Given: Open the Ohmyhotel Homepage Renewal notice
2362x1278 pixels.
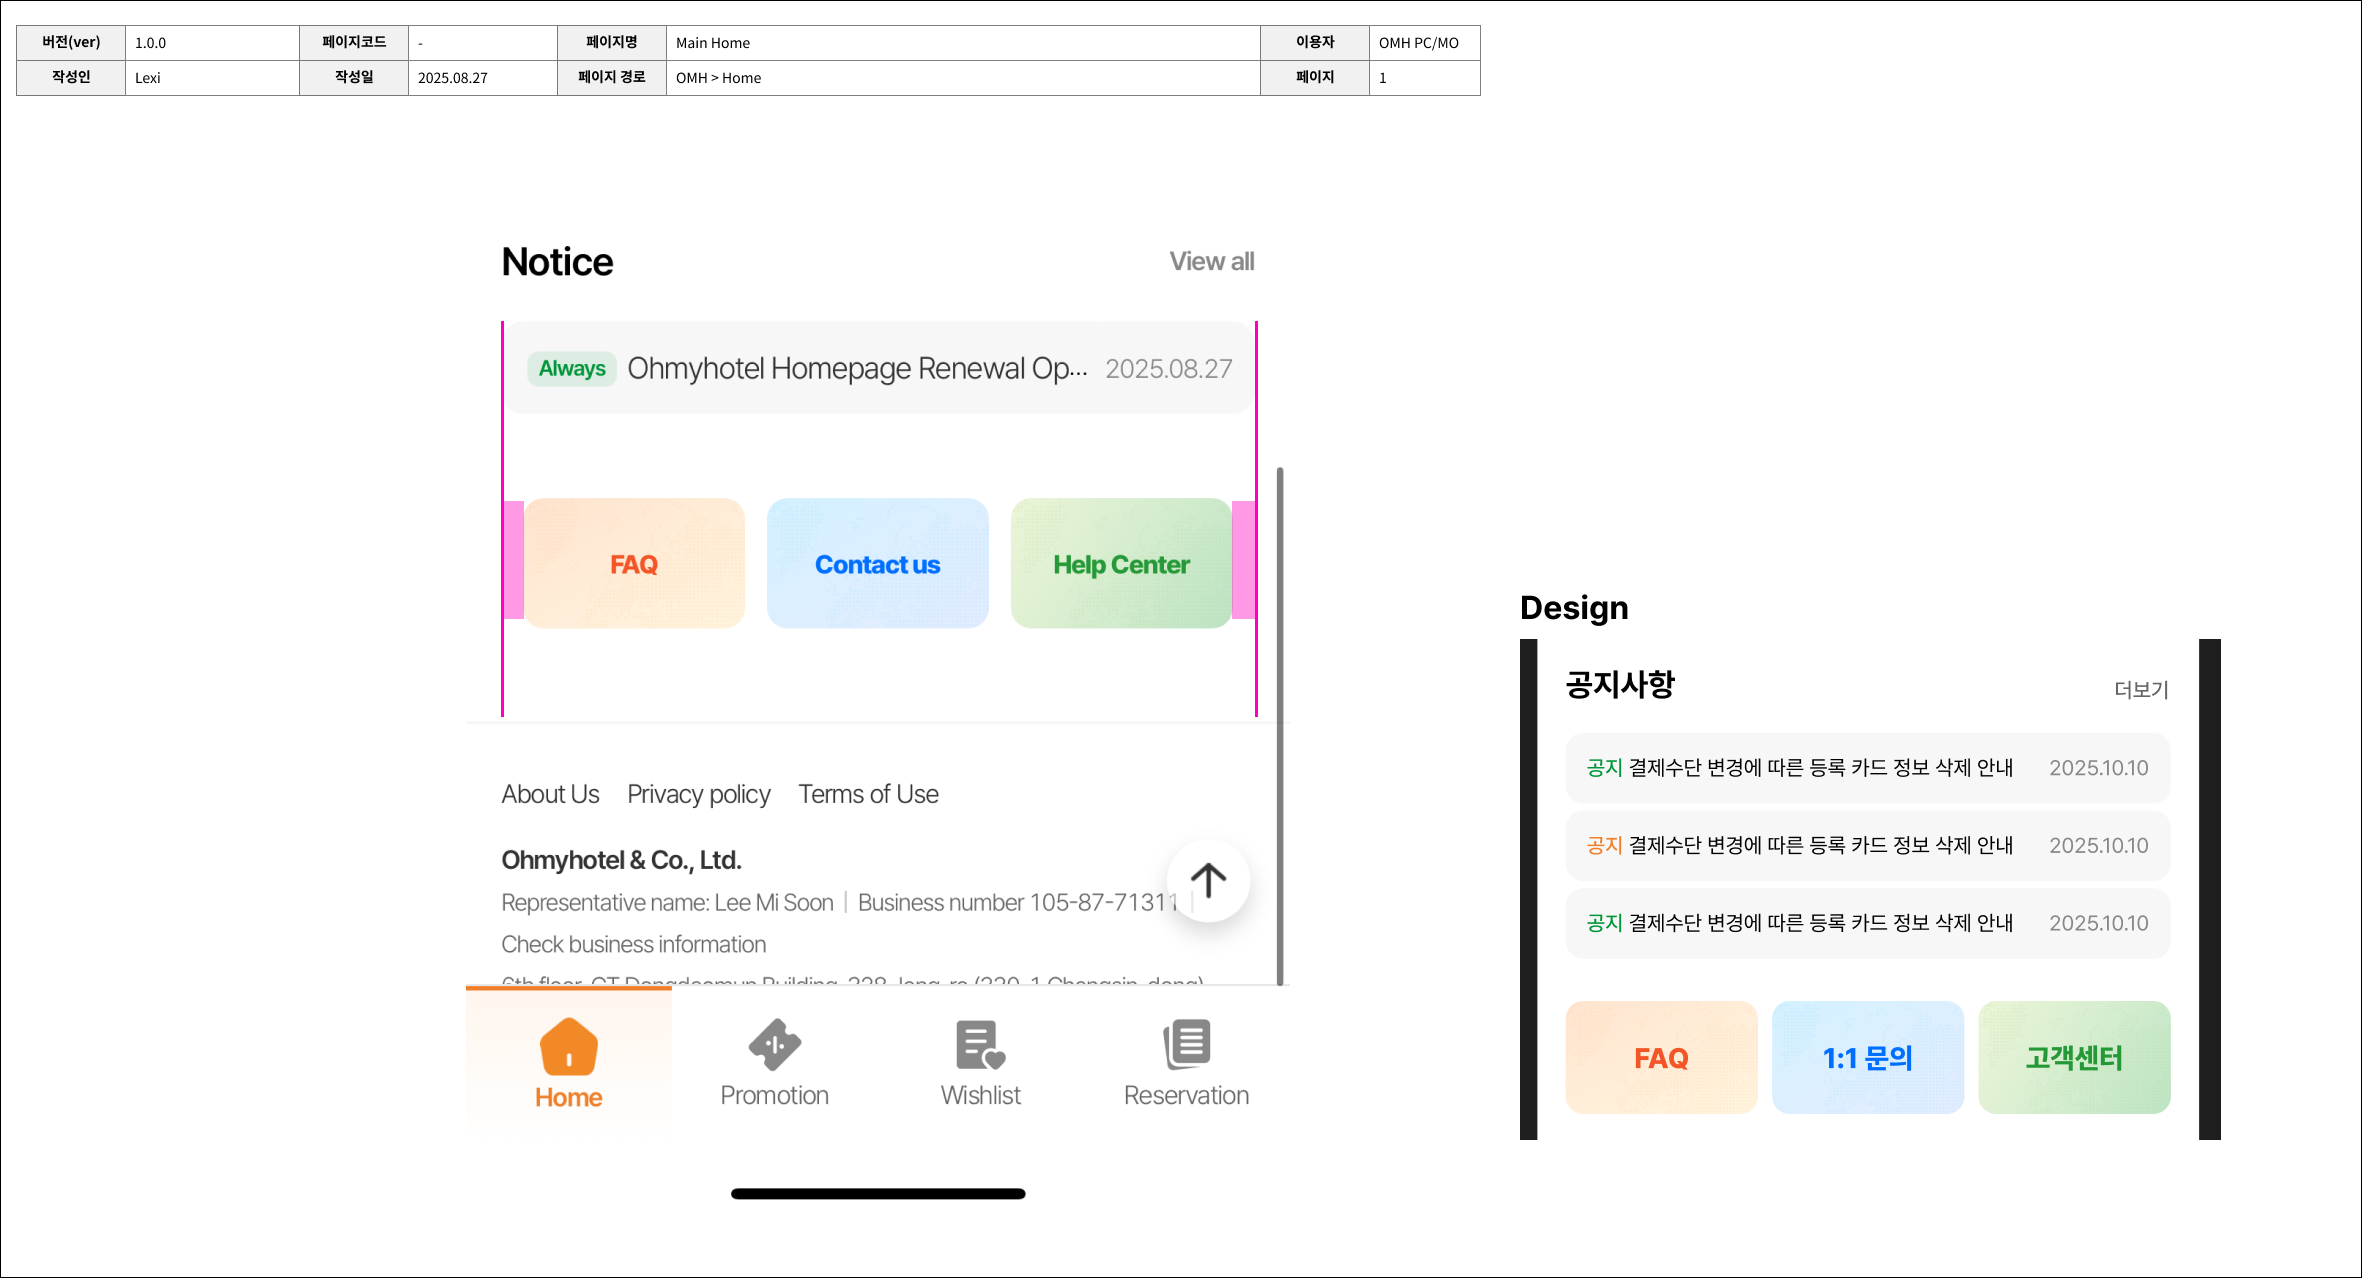Looking at the screenshot, I should tap(857, 369).
